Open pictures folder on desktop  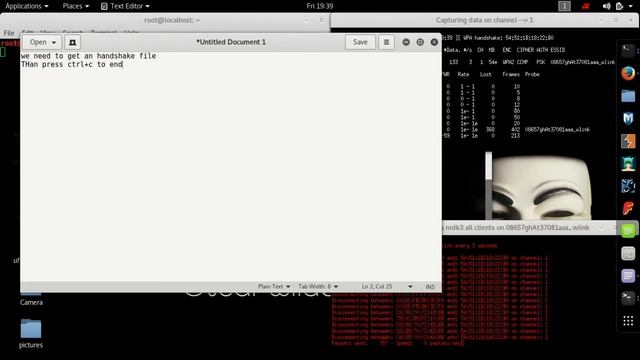[31, 333]
